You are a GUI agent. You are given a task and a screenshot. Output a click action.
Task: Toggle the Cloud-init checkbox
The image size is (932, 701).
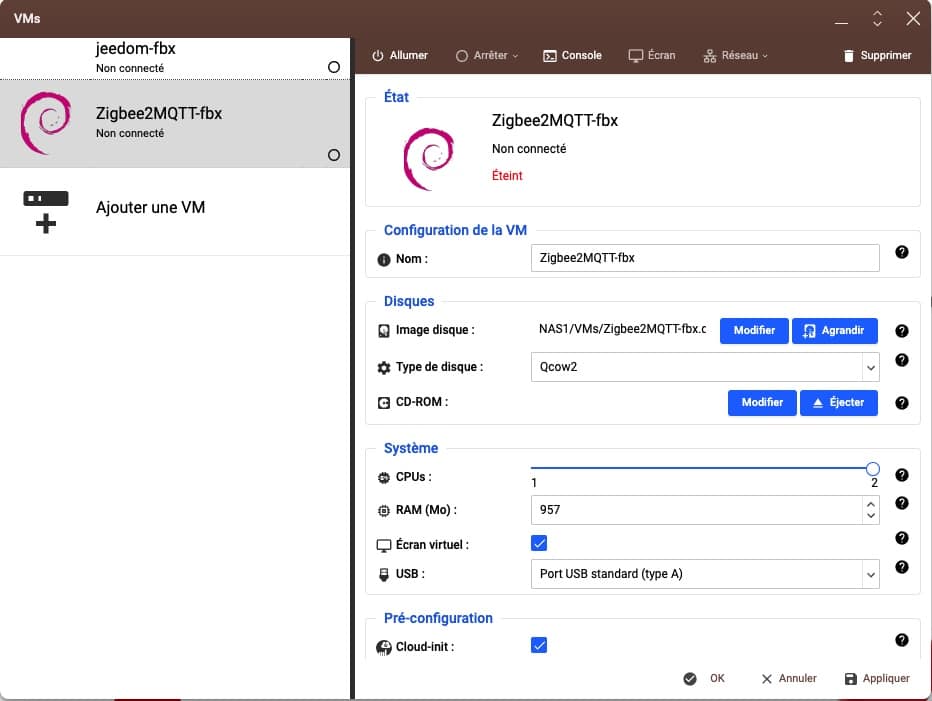pos(539,645)
